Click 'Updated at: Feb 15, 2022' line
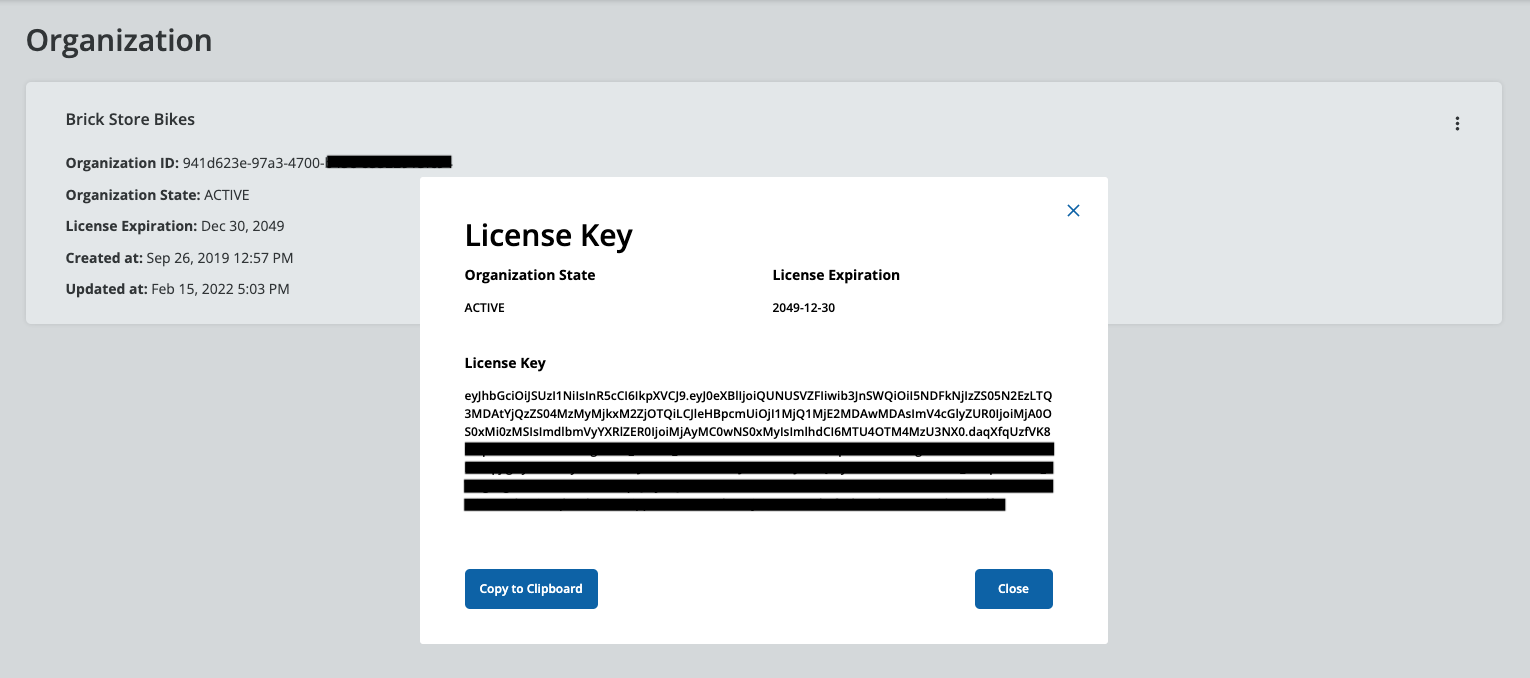 click(177, 289)
